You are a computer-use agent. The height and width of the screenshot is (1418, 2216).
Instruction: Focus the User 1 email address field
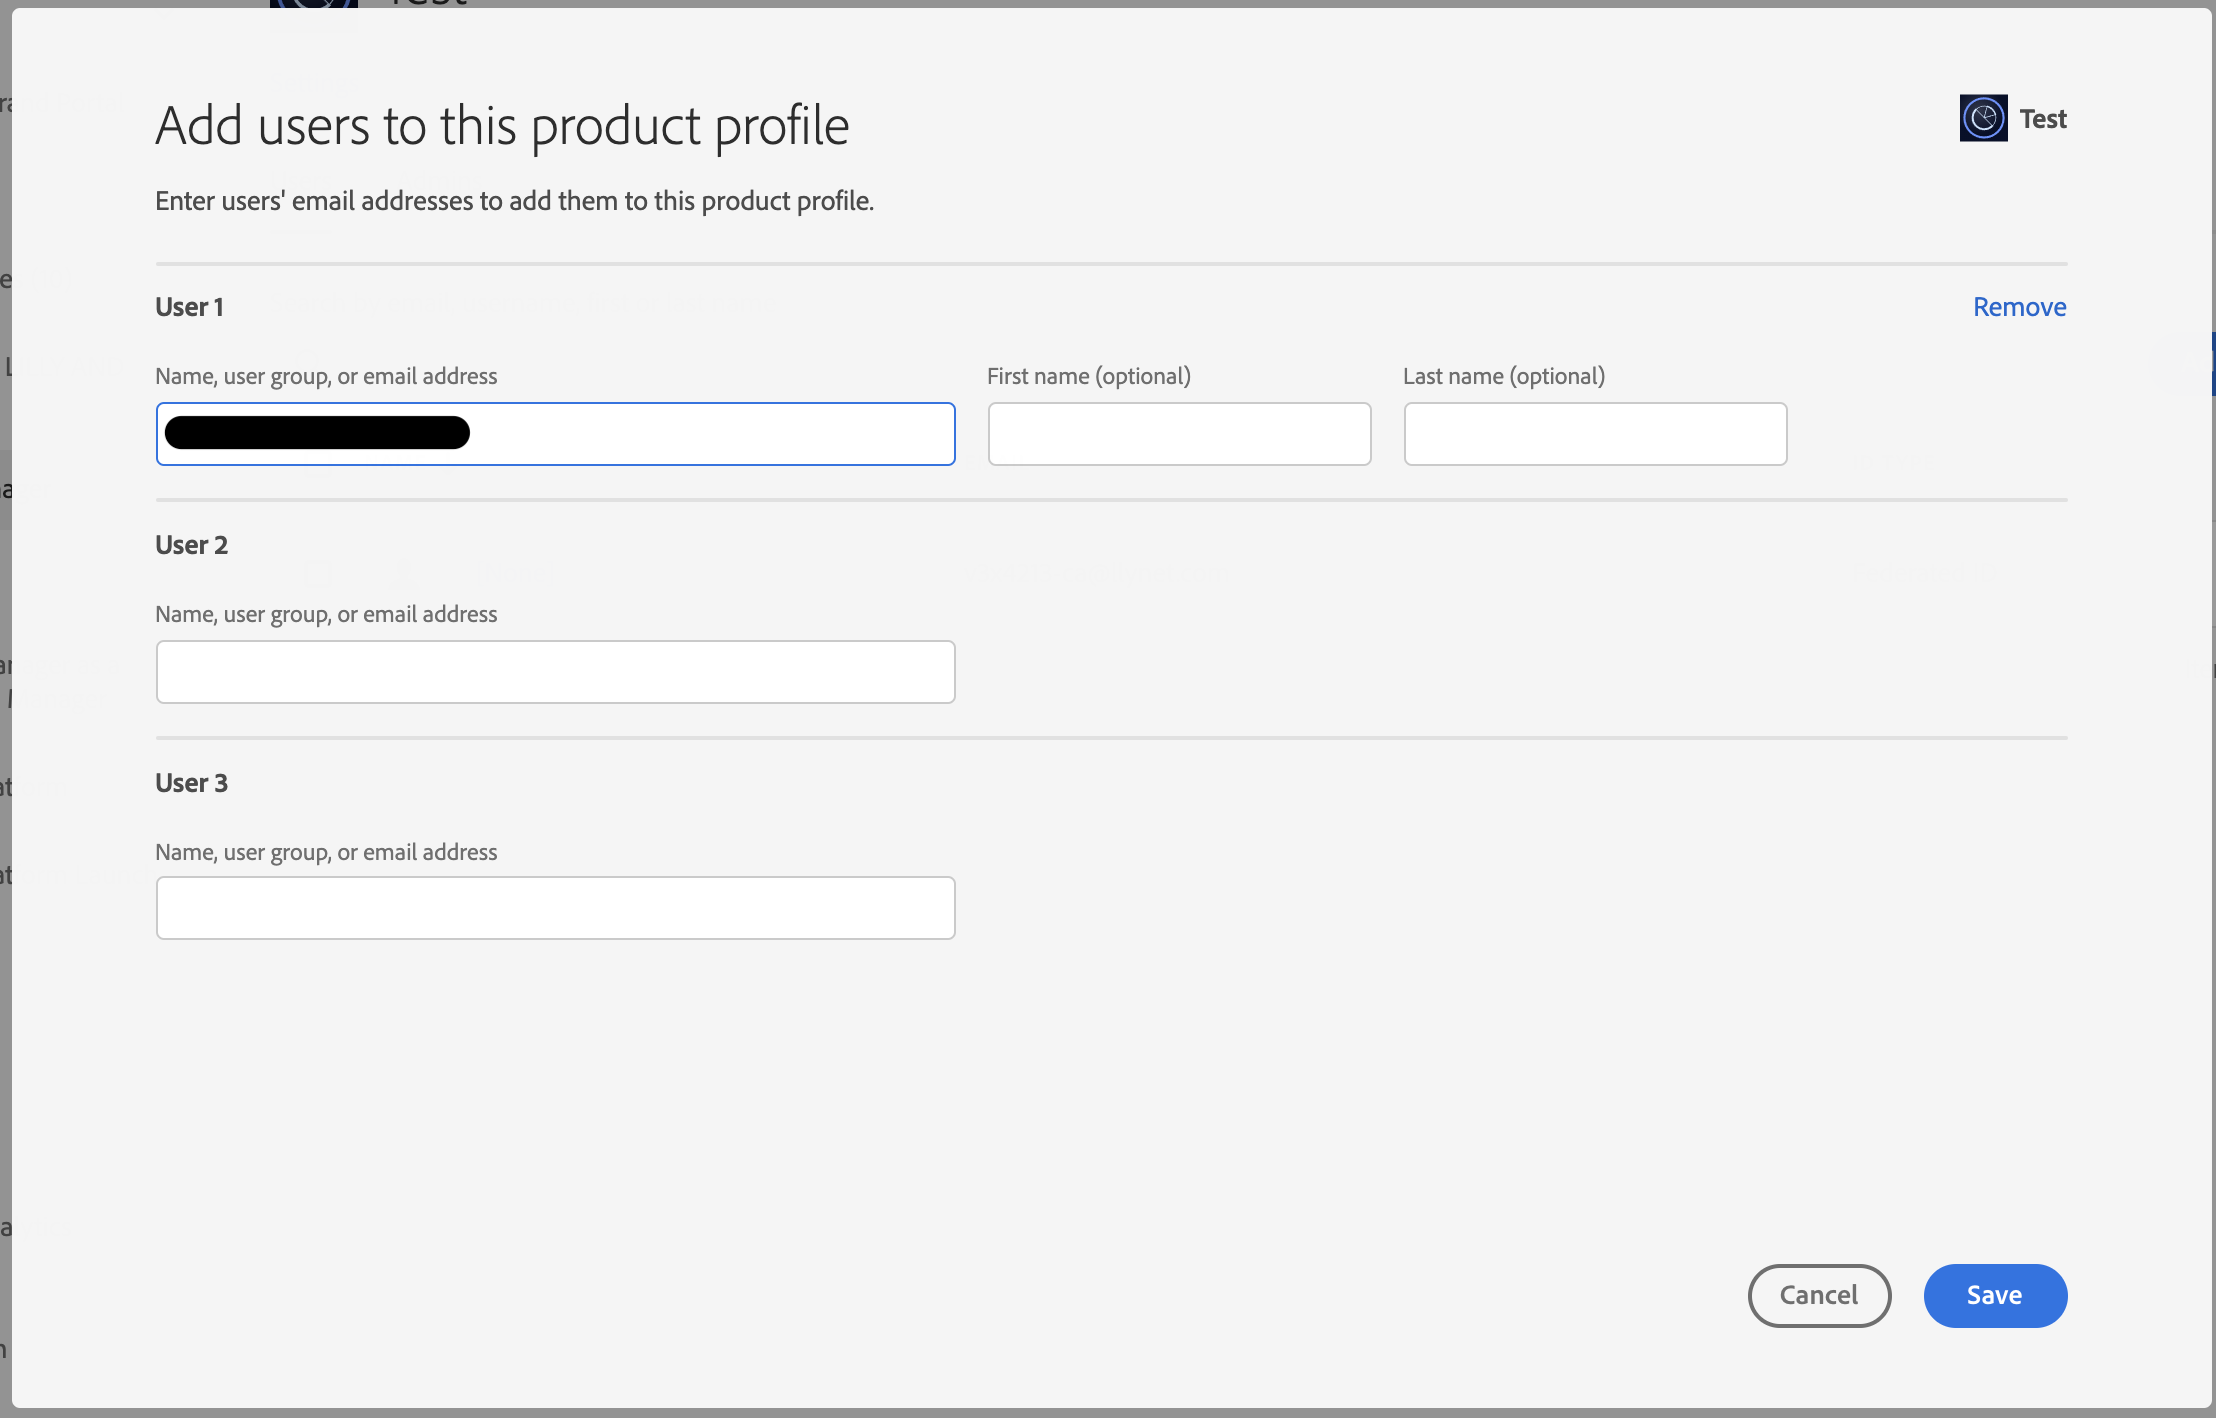700,434
